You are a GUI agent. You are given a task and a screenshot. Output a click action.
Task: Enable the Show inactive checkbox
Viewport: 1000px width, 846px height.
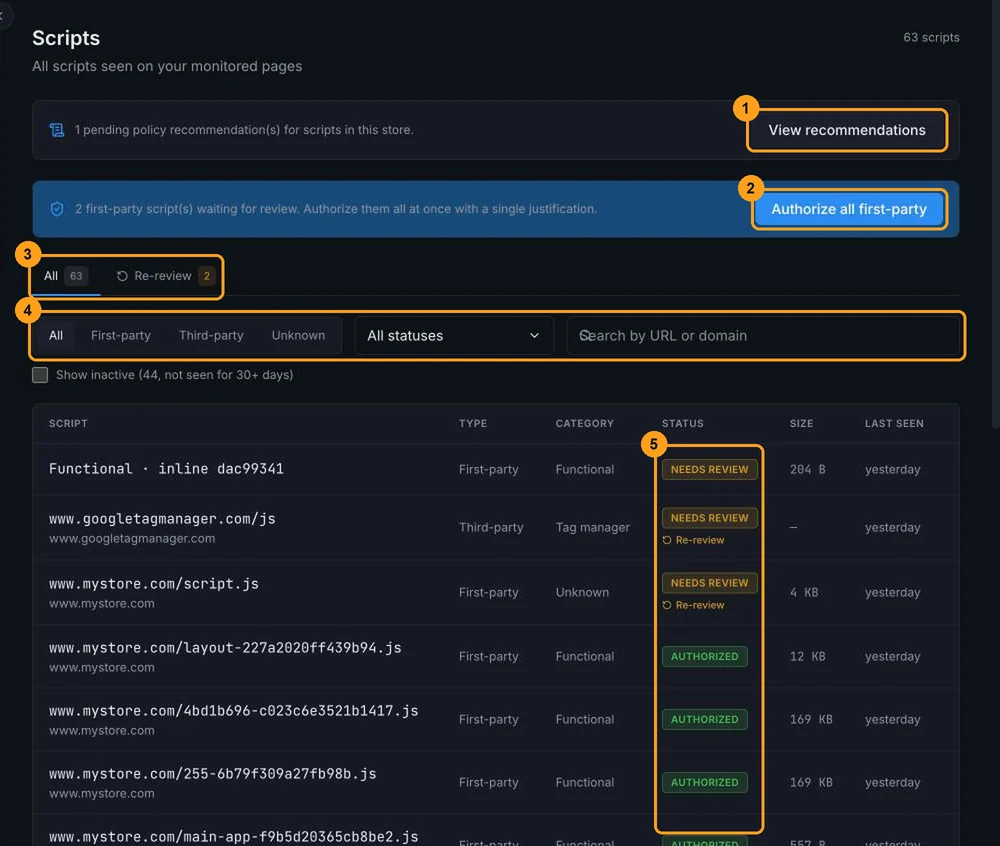point(40,375)
